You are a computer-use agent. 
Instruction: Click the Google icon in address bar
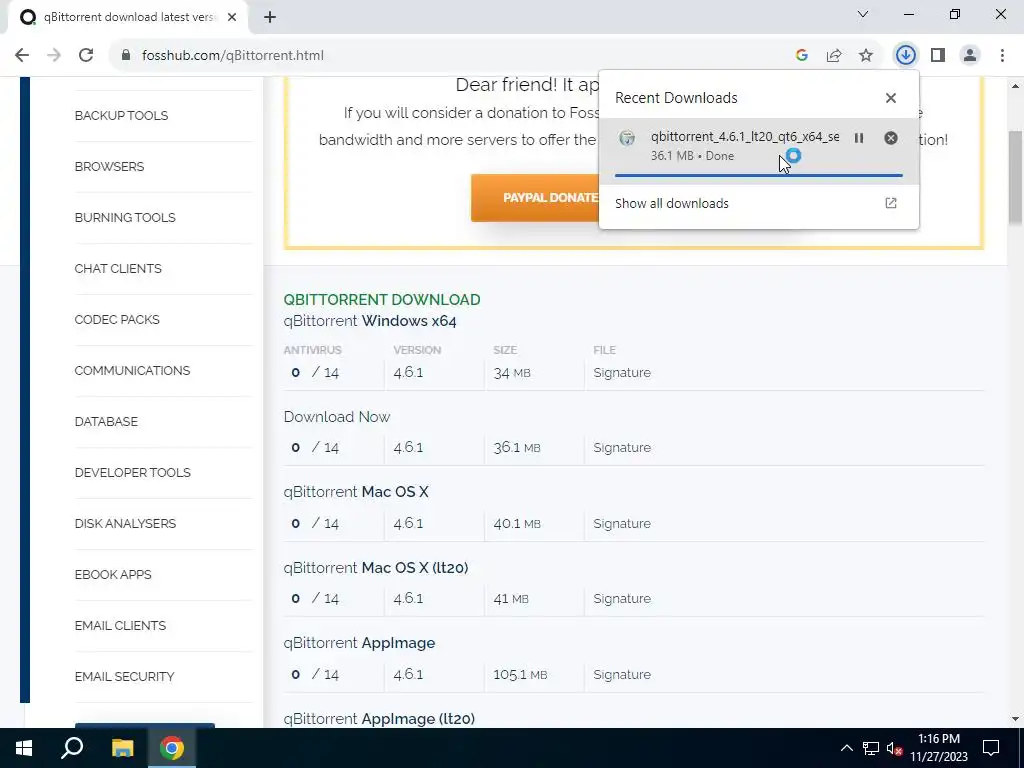click(x=802, y=56)
